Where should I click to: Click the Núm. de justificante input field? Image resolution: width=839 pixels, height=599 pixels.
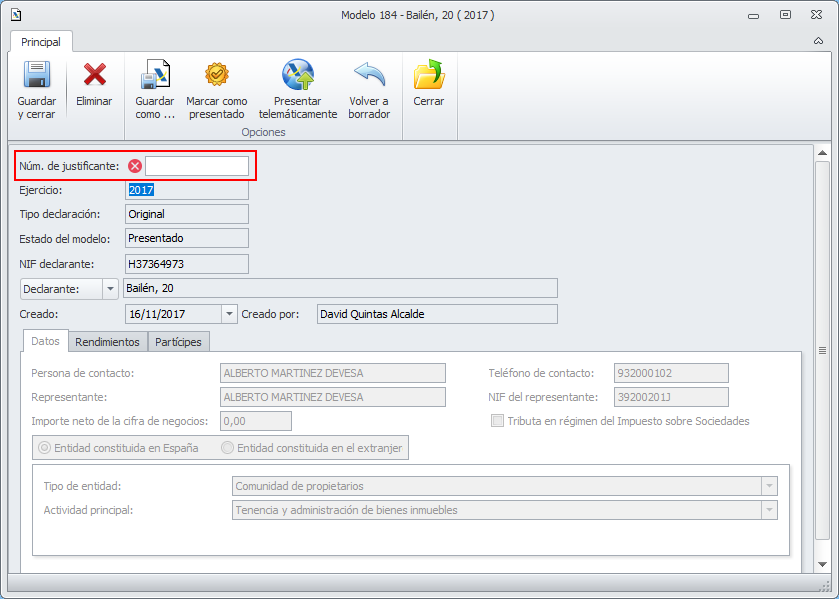[197, 166]
